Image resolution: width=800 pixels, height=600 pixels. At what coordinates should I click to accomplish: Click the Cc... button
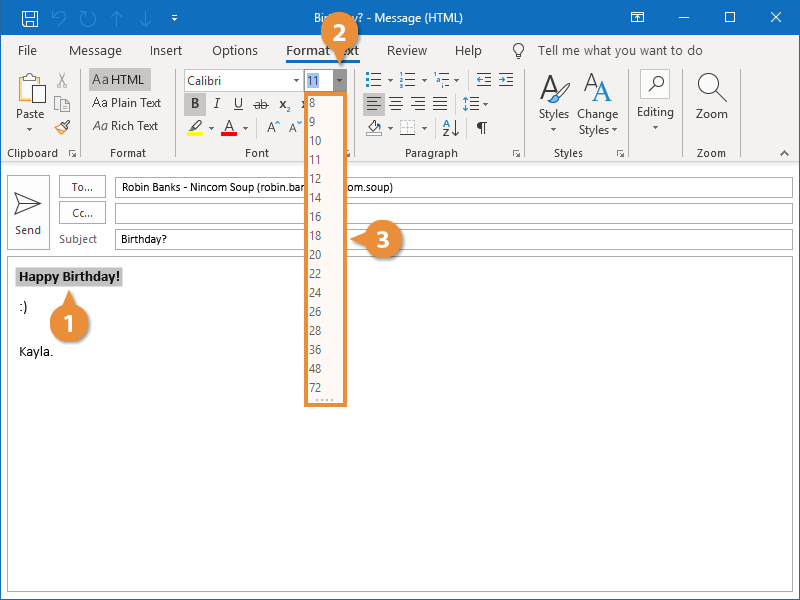click(x=81, y=212)
